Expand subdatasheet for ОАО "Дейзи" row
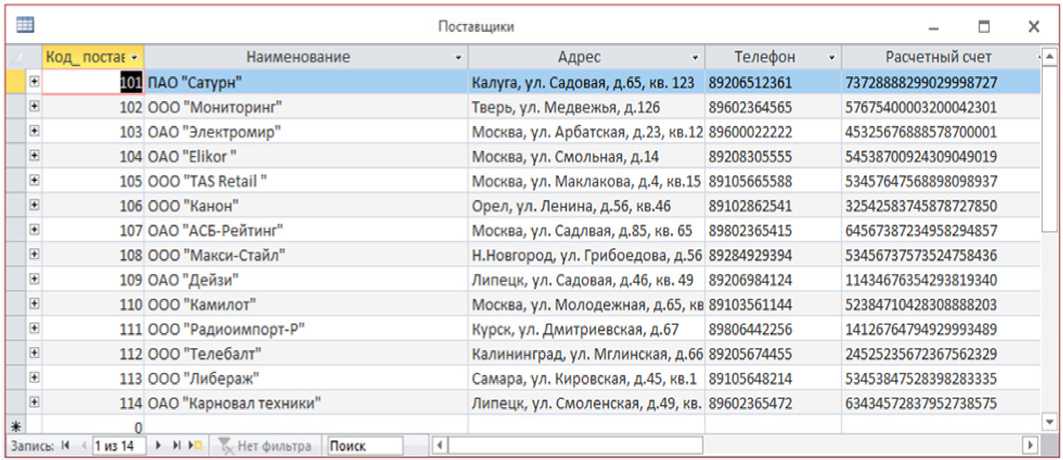The width and height of the screenshot is (1063, 460). coord(35,279)
